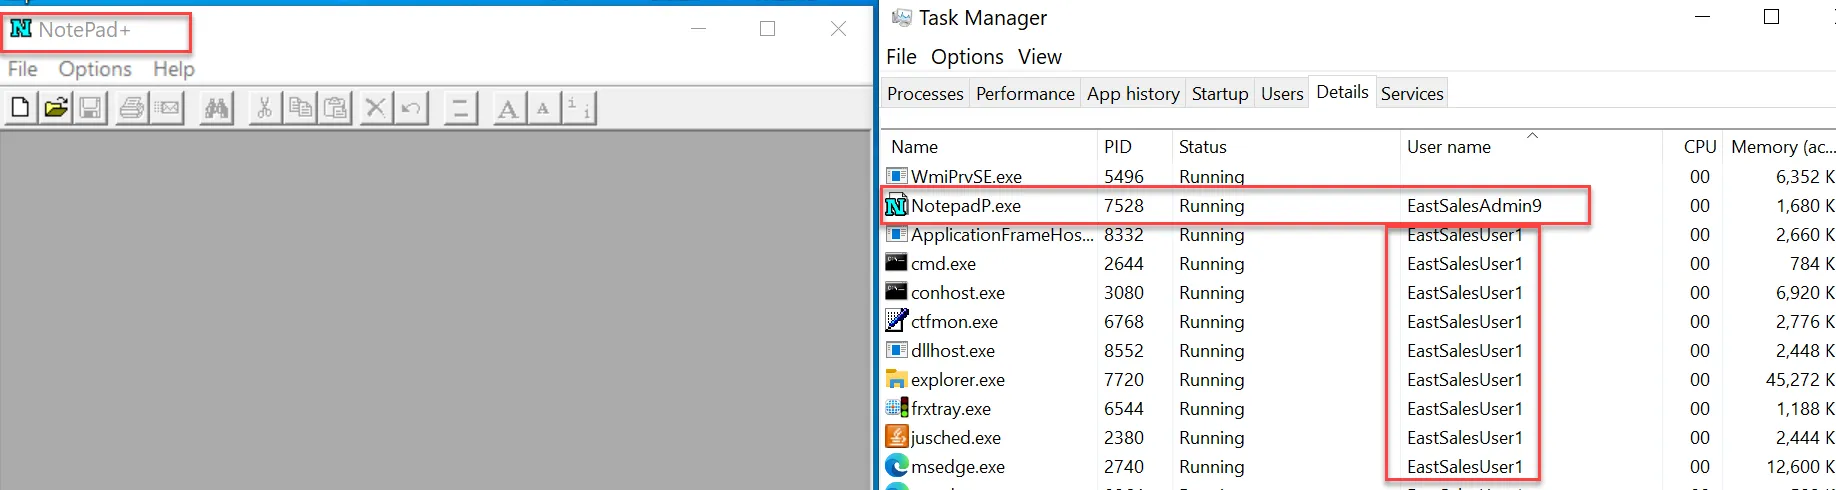Select the WmiPrvSE.exe process name
Image resolution: width=1836 pixels, height=490 pixels.
[x=966, y=176]
